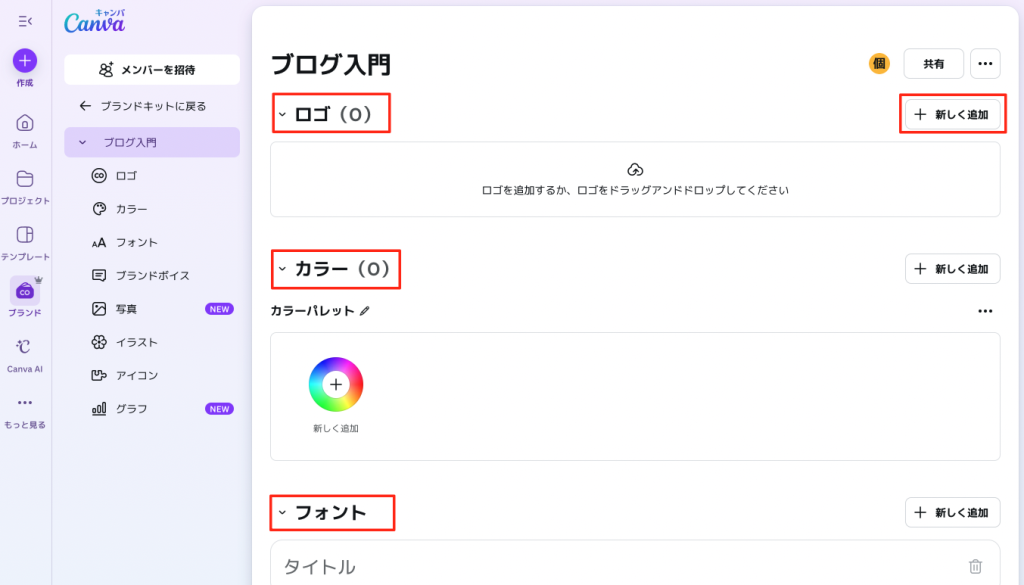
Task: Open Templates in the left rail
Action: pos(25,235)
